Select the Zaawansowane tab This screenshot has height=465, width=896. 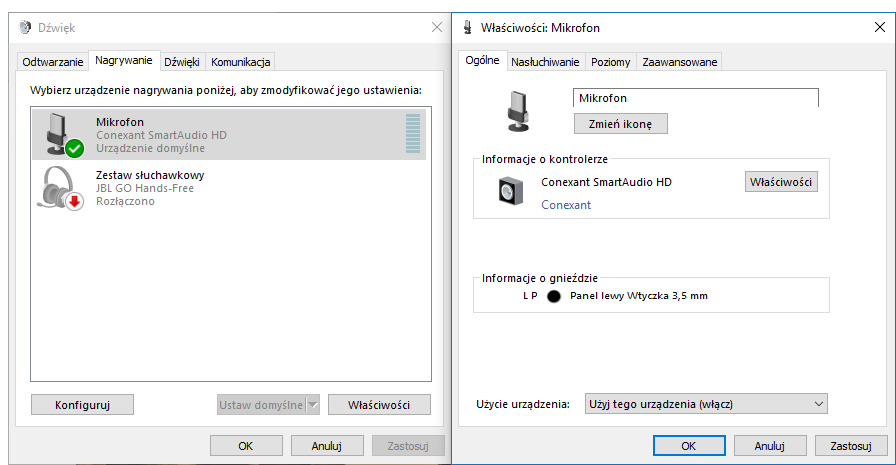[679, 62]
